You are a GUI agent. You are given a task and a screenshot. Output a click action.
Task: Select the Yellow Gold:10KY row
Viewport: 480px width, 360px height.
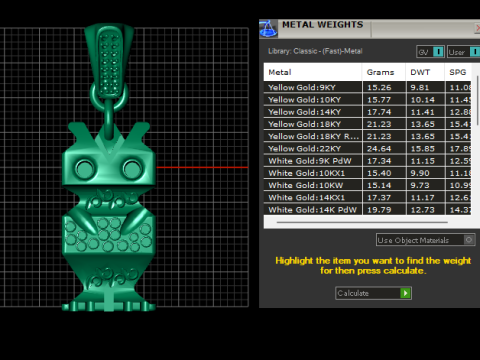click(x=367, y=100)
